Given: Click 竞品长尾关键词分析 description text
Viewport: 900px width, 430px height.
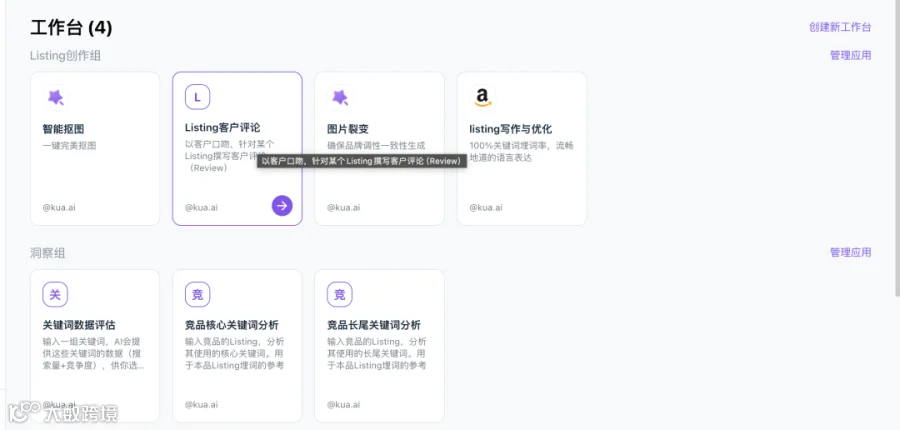Looking at the screenshot, I should click(x=377, y=354).
